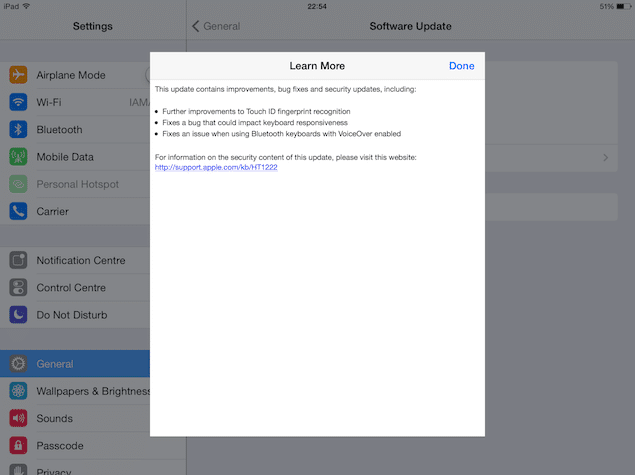This screenshot has height=475, width=635.
Task: Tap the Passcode lock icon
Action: coord(18,445)
